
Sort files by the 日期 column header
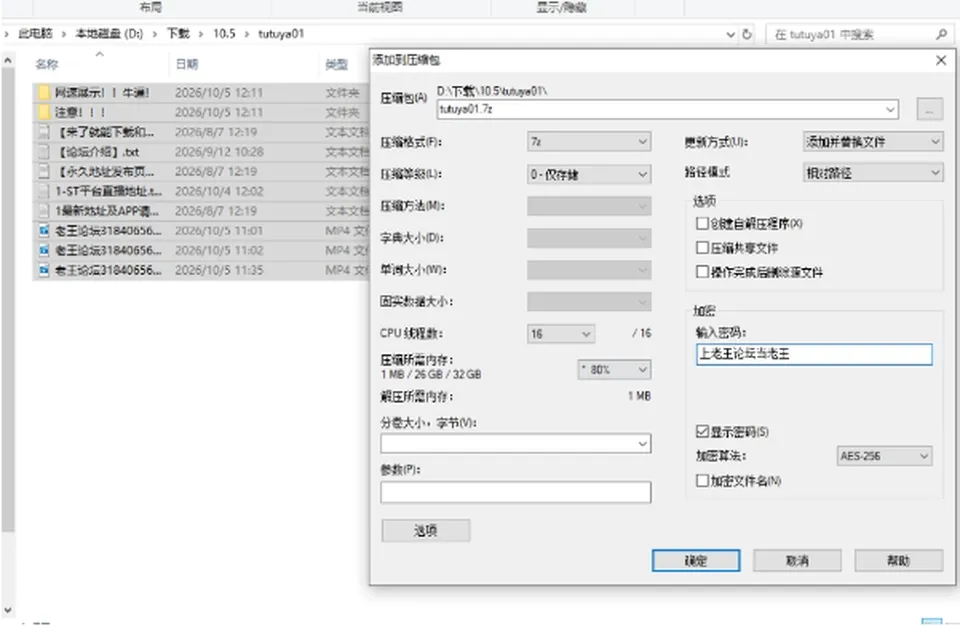(187, 64)
